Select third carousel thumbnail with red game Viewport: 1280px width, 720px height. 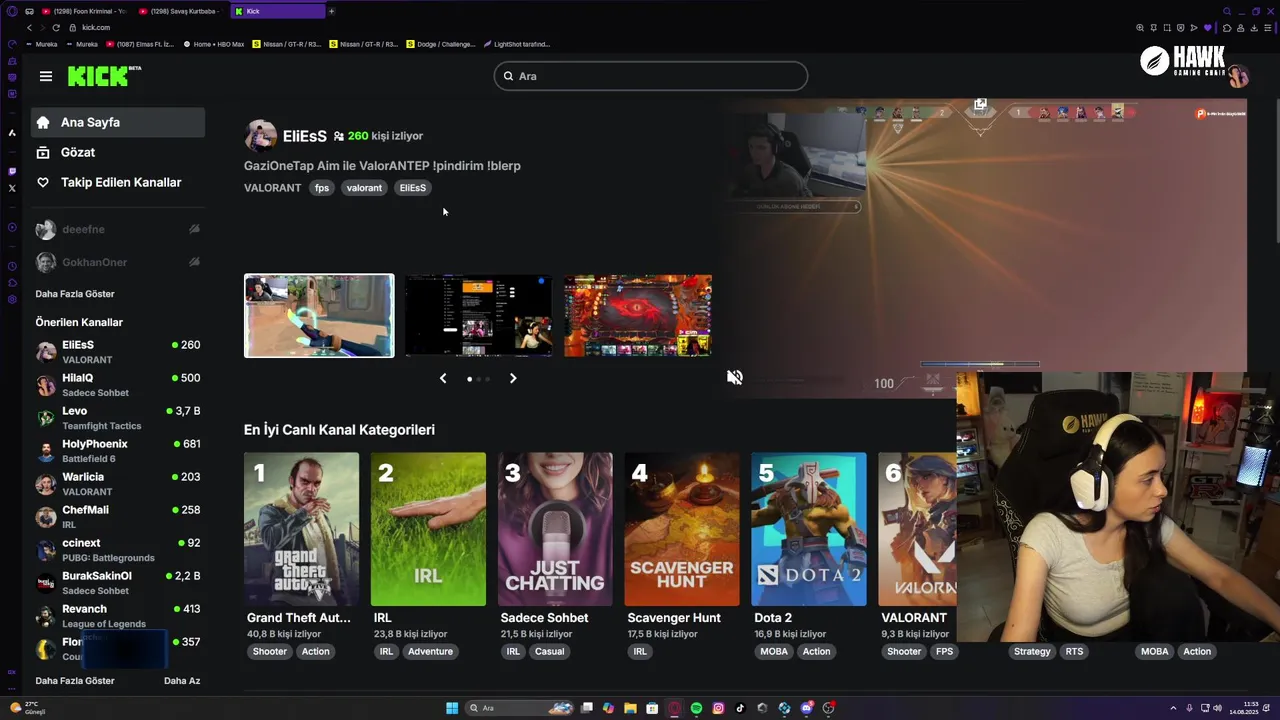[638, 315]
